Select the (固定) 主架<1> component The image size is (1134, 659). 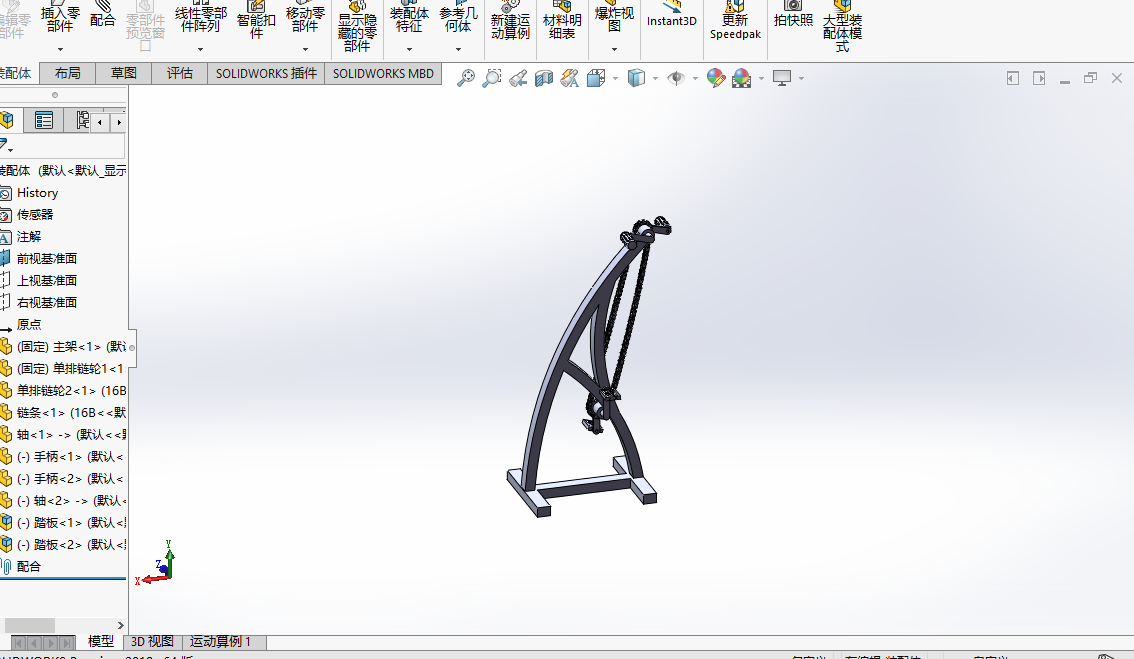click(71, 347)
